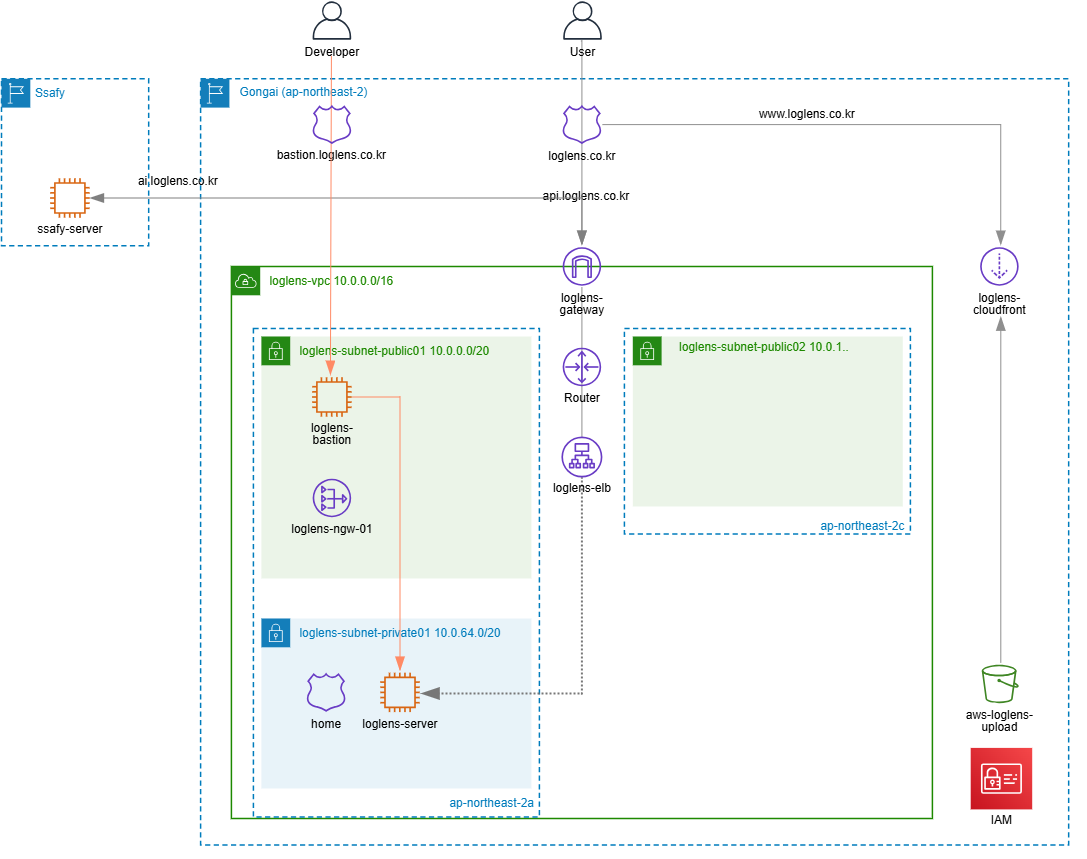Select the User person icon
1087x859 pixels.
582,20
